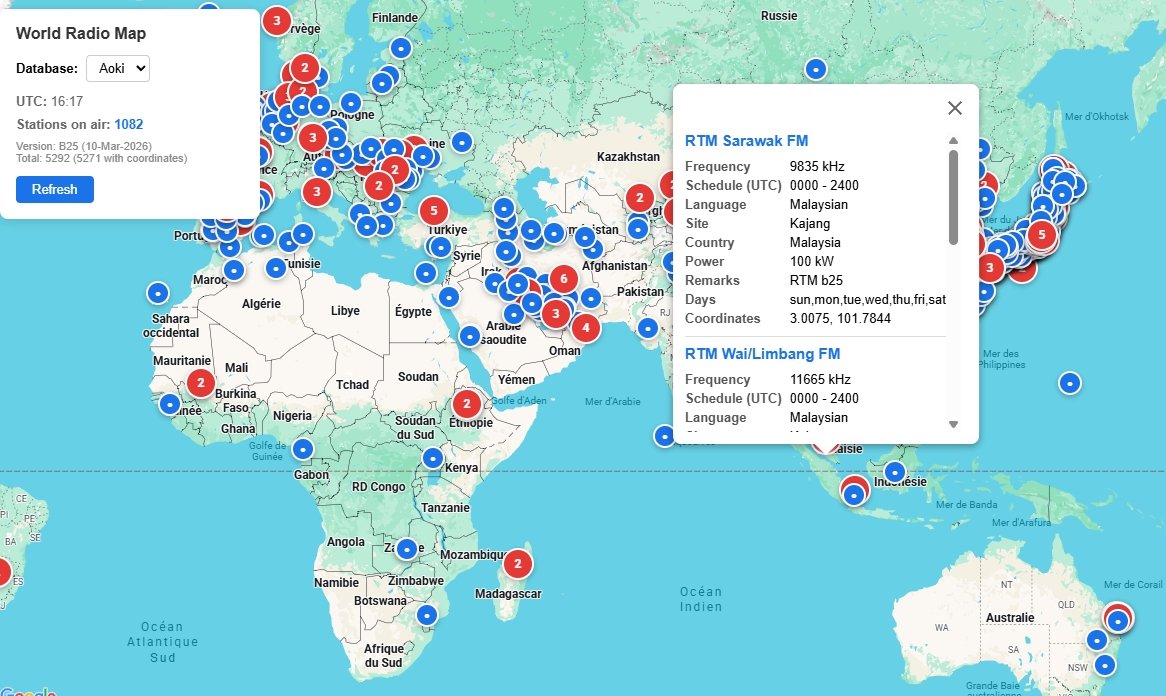Click the frequency value 11665 kHz
This screenshot has width=1166, height=696.
(820, 379)
